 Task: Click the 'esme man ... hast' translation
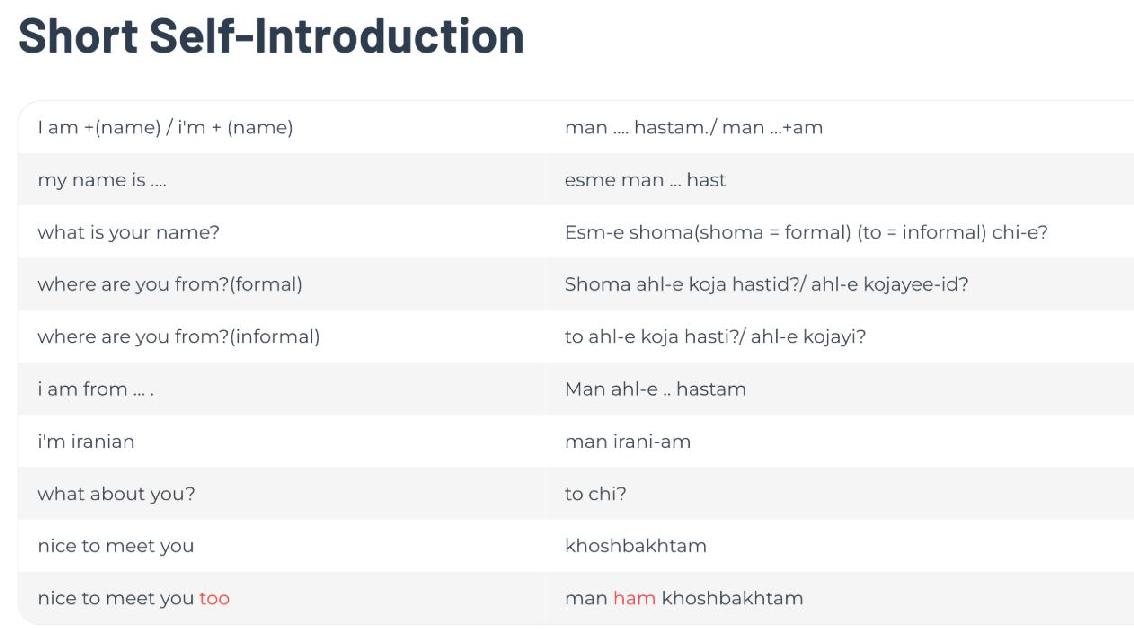(x=645, y=180)
